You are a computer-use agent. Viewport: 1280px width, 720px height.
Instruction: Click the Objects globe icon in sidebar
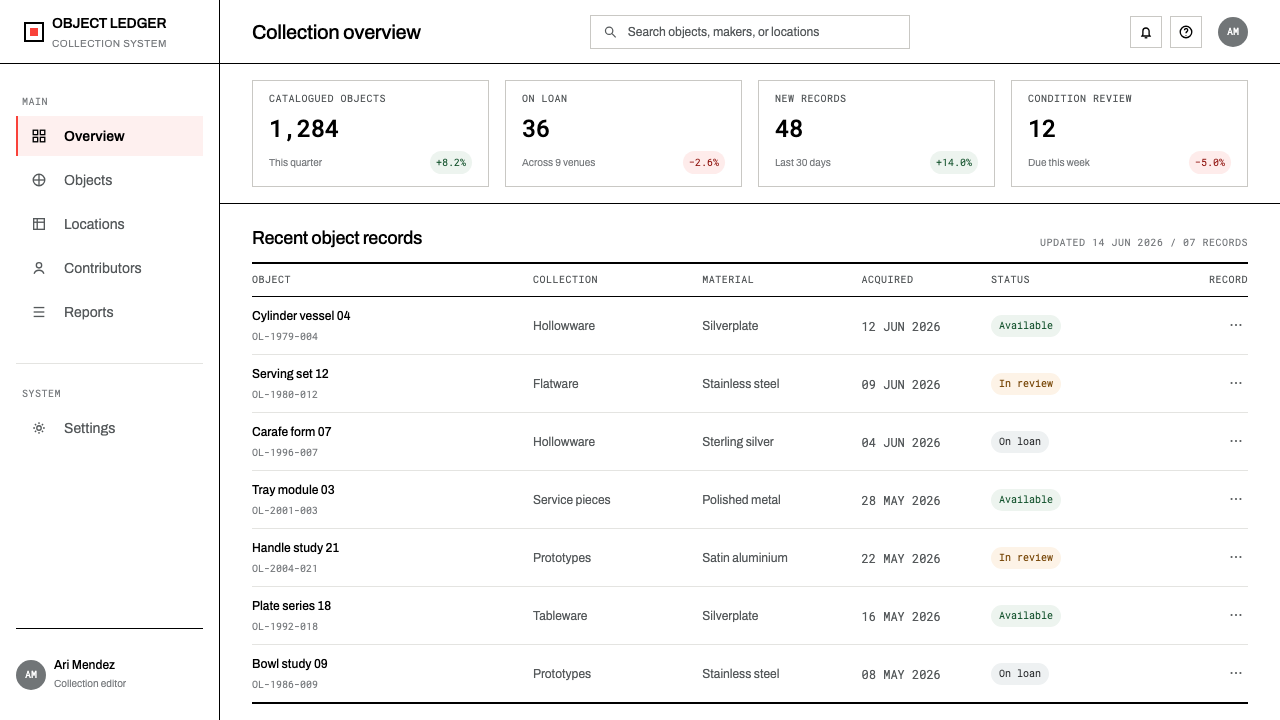(x=39, y=180)
